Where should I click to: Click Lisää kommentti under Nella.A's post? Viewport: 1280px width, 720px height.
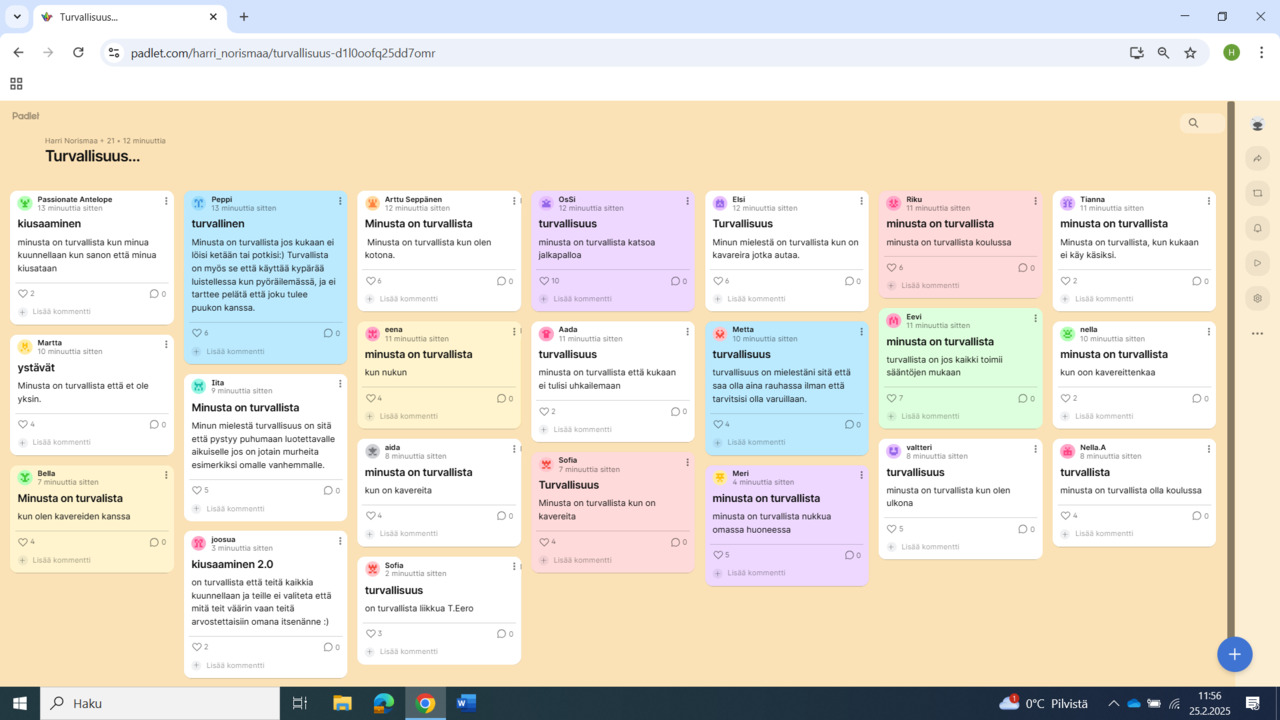(x=1098, y=533)
